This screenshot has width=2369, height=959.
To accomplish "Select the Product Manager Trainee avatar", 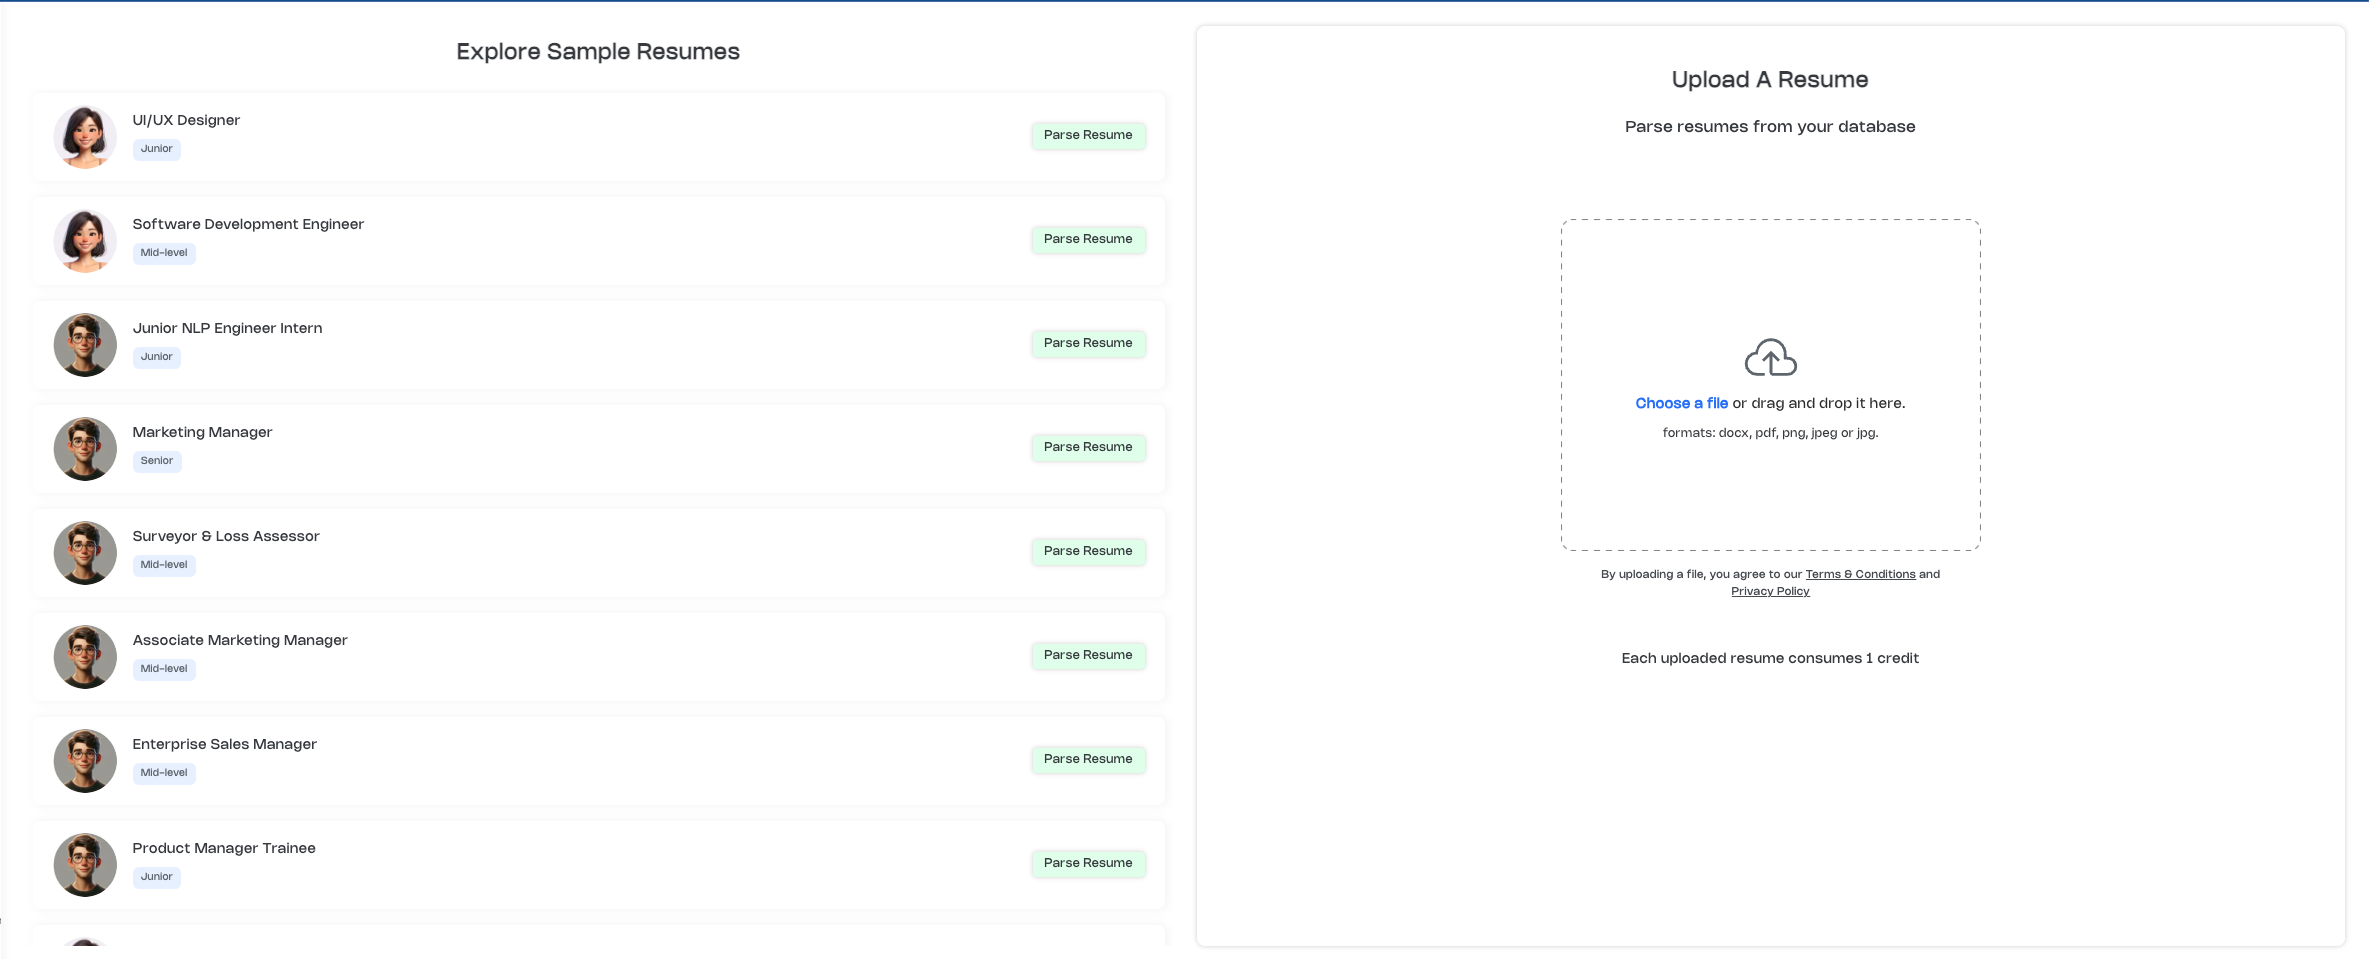I will coord(85,865).
